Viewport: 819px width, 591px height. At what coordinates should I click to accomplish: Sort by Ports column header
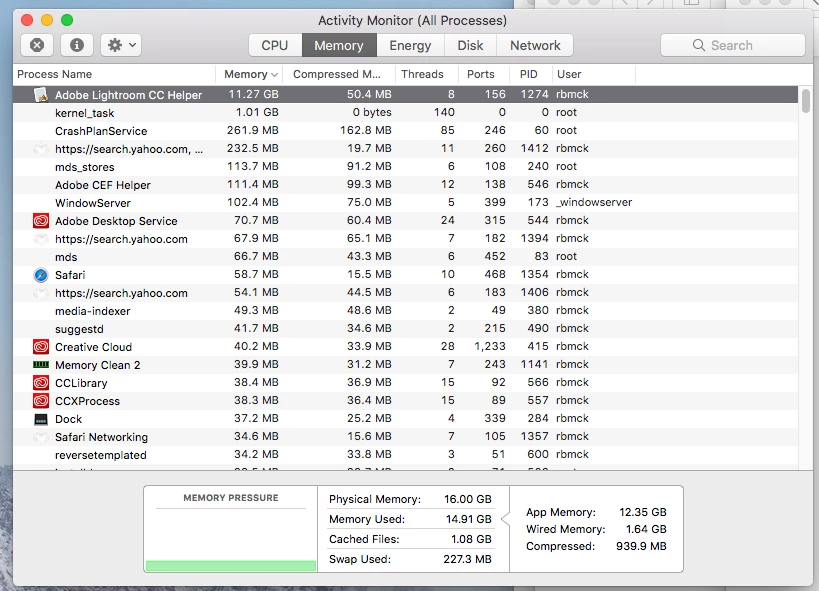[x=484, y=74]
